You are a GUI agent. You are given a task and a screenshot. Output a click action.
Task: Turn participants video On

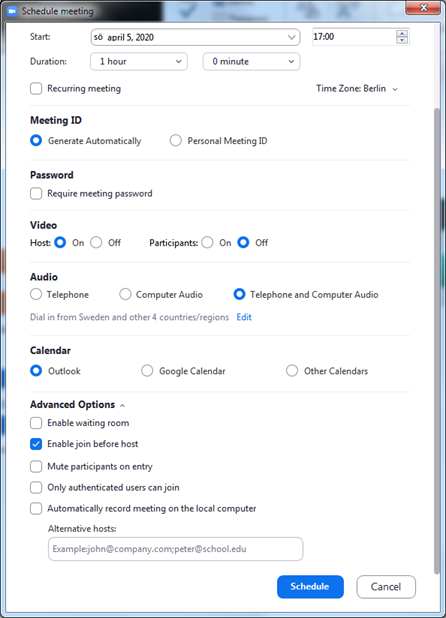(207, 242)
